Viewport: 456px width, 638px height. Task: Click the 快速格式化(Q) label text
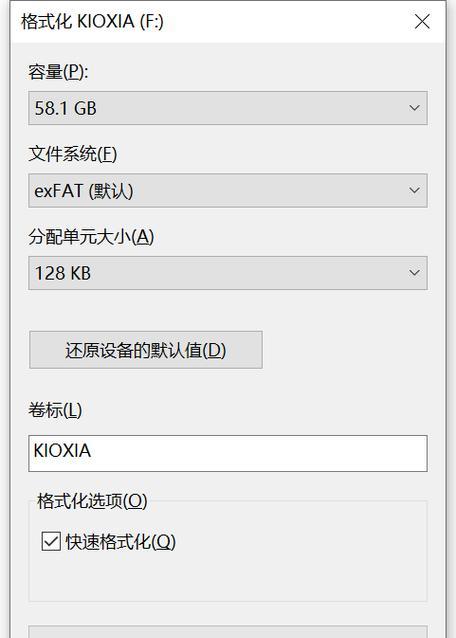(120, 542)
